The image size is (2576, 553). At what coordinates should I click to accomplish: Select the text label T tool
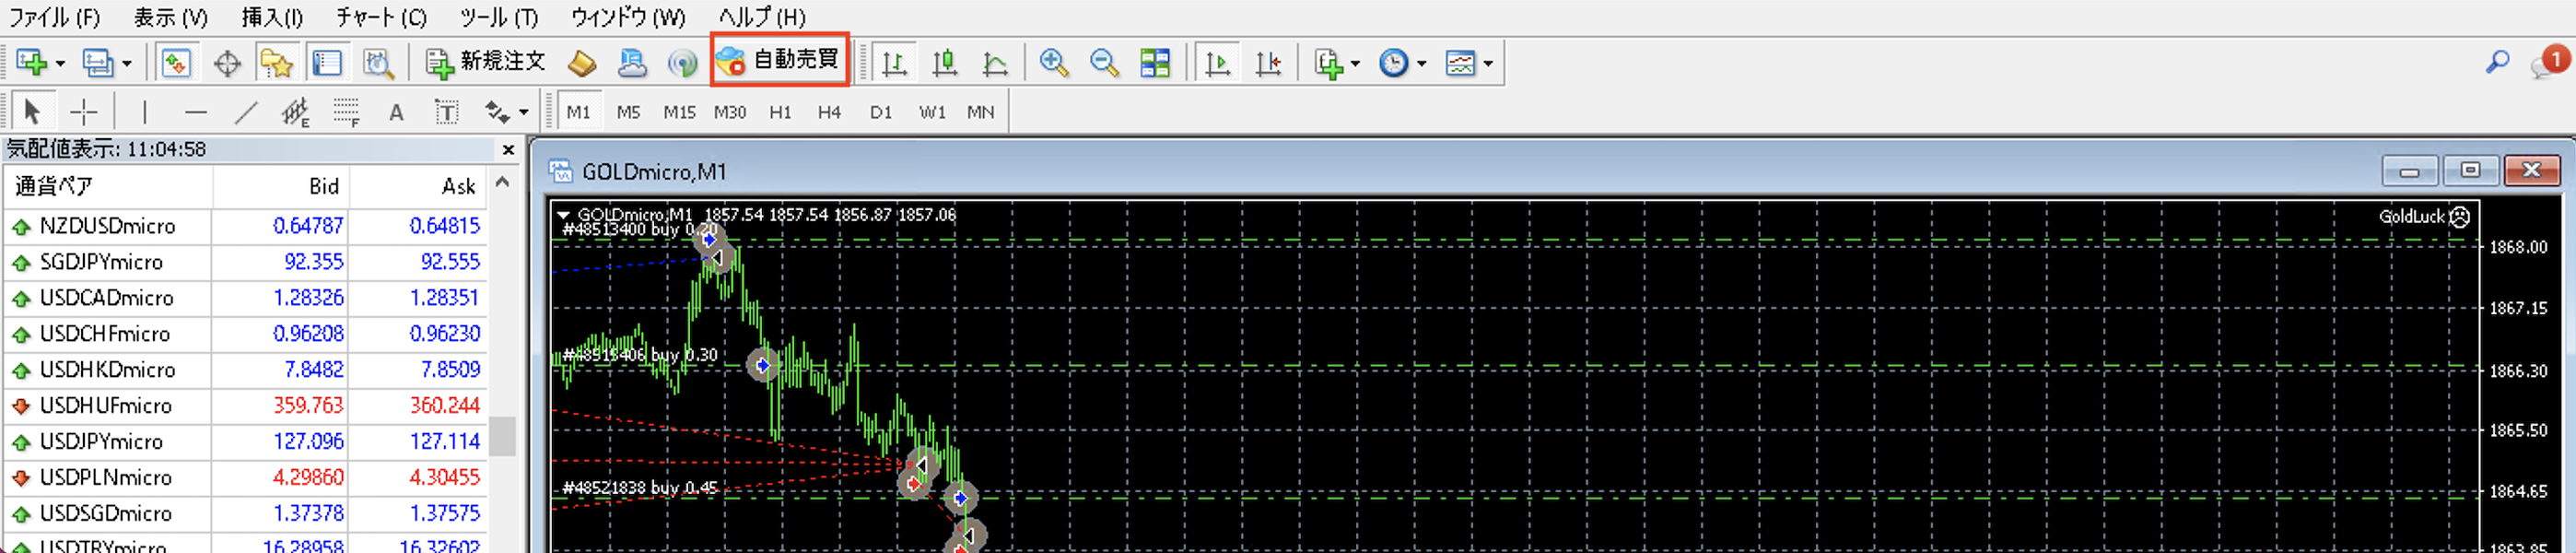(x=447, y=112)
